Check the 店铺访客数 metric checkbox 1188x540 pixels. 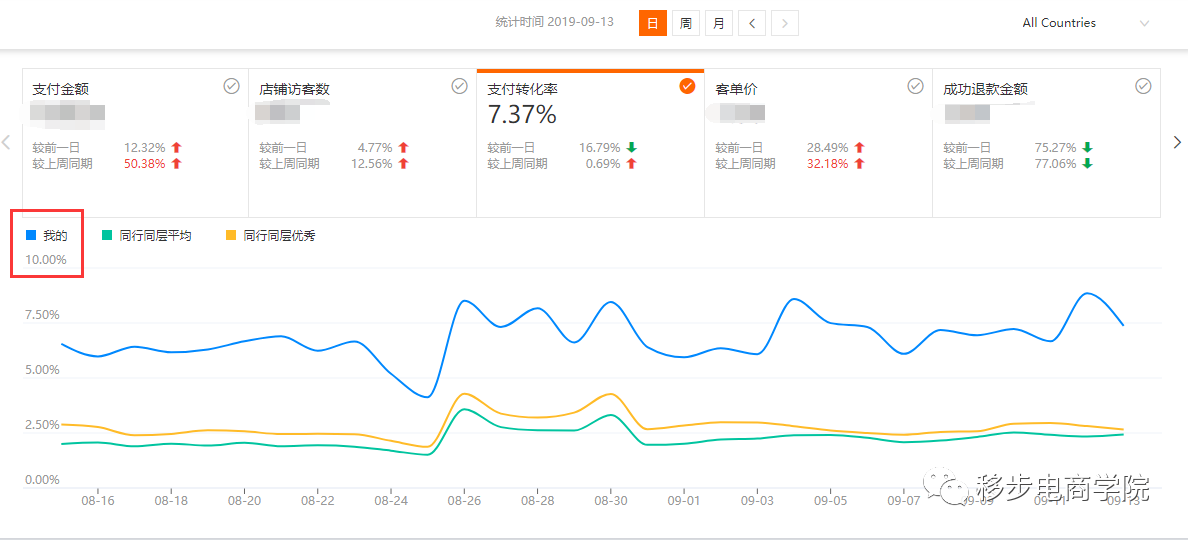tap(459, 87)
